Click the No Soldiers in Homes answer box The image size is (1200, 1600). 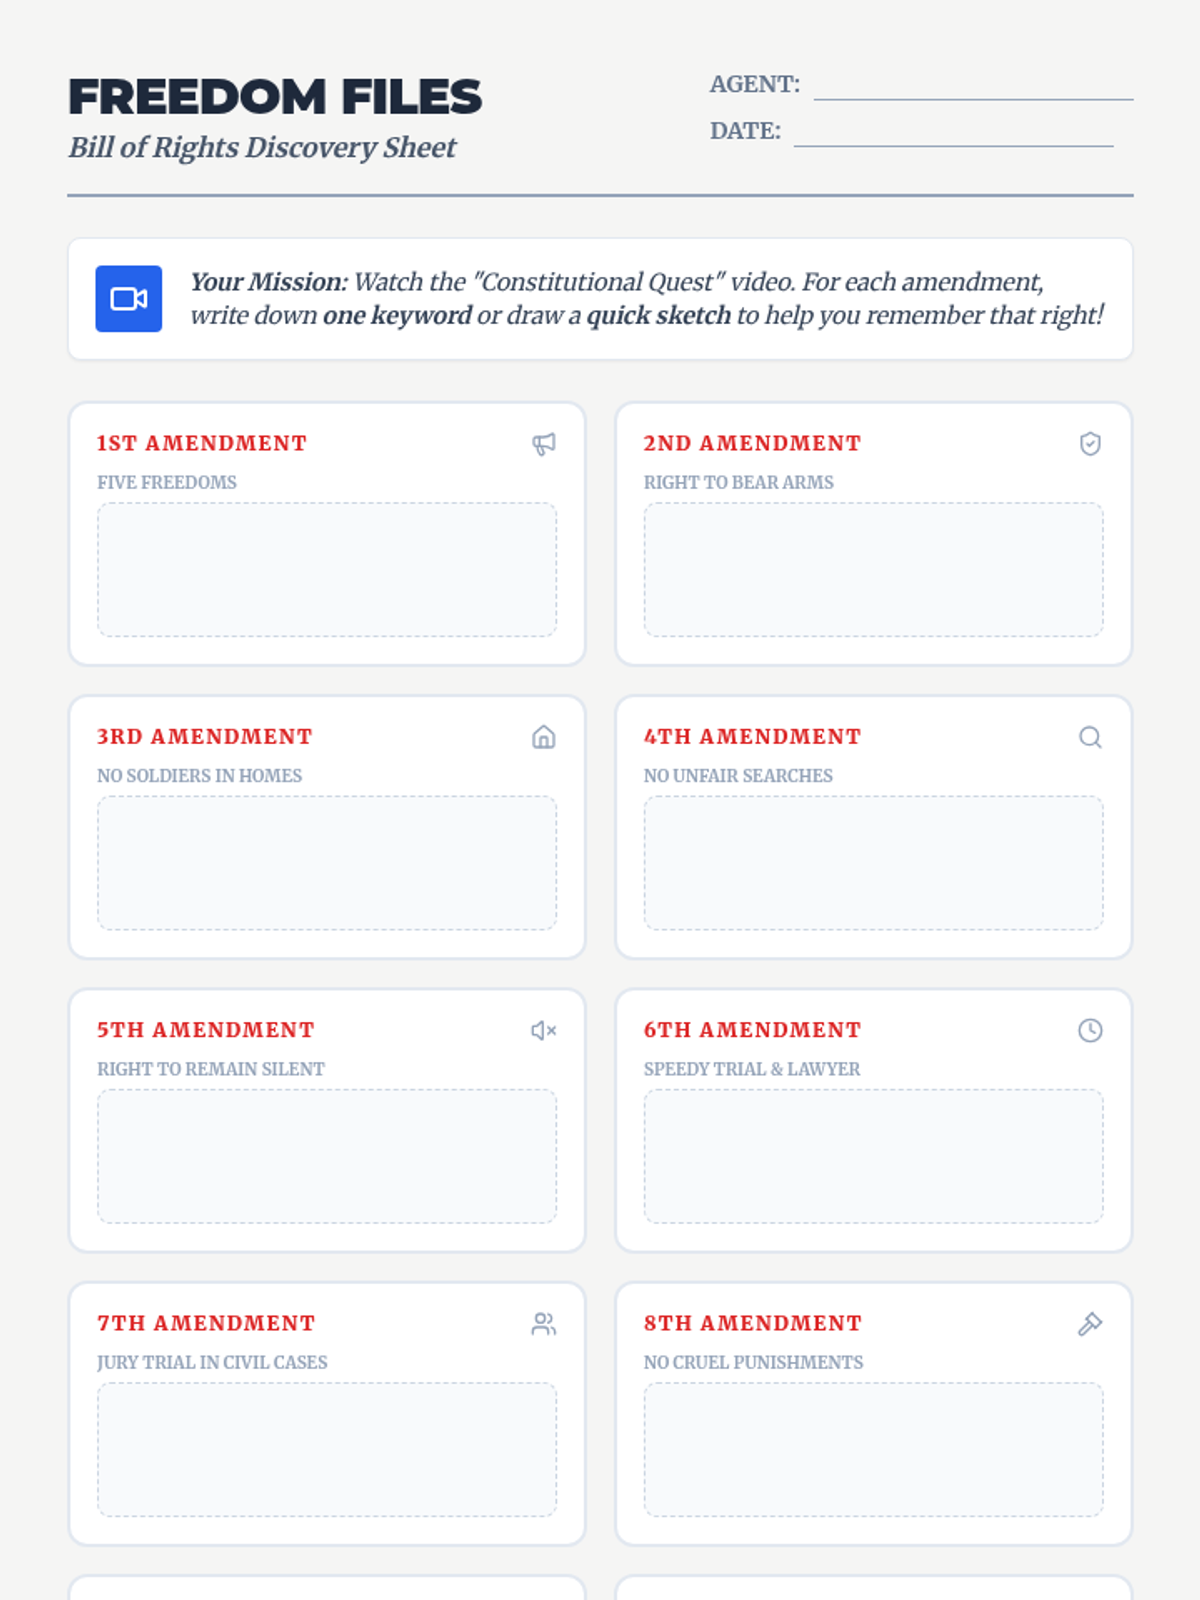coord(327,863)
